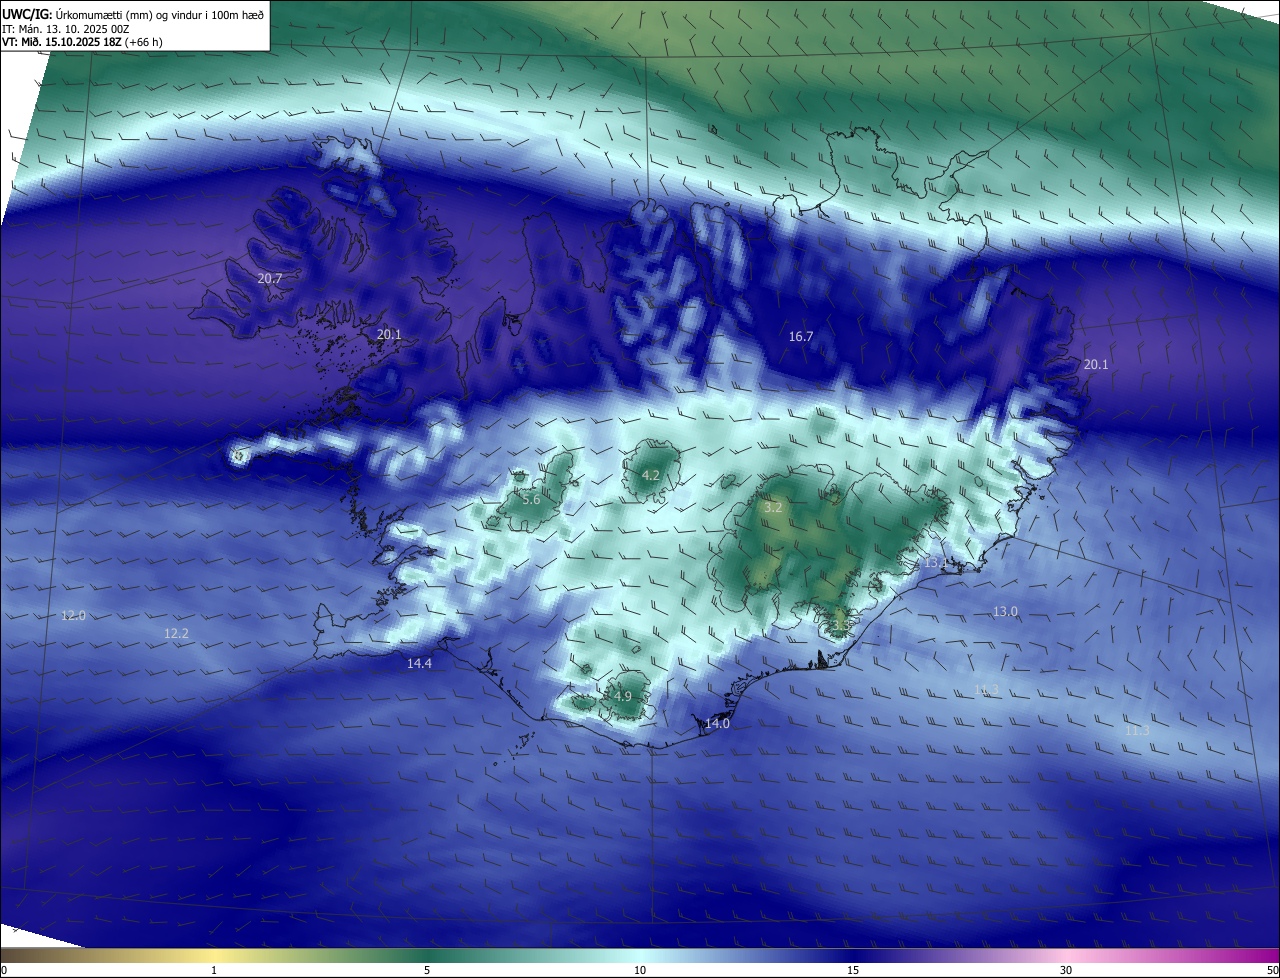Click the easternmost 11.3 value over the sea
This screenshot has width=1280, height=978.
pyautogui.click(x=1137, y=732)
